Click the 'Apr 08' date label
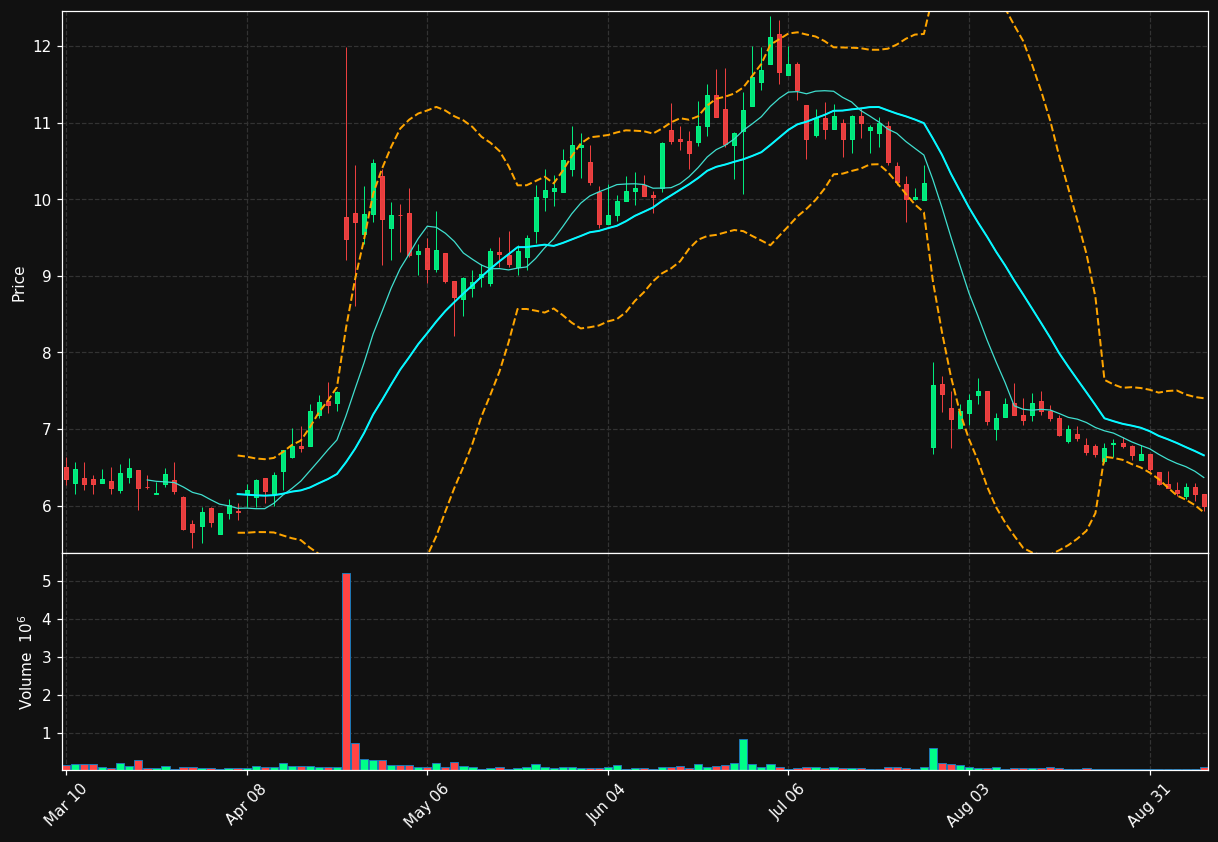Viewport: 1218px width, 842px height. coord(246,804)
